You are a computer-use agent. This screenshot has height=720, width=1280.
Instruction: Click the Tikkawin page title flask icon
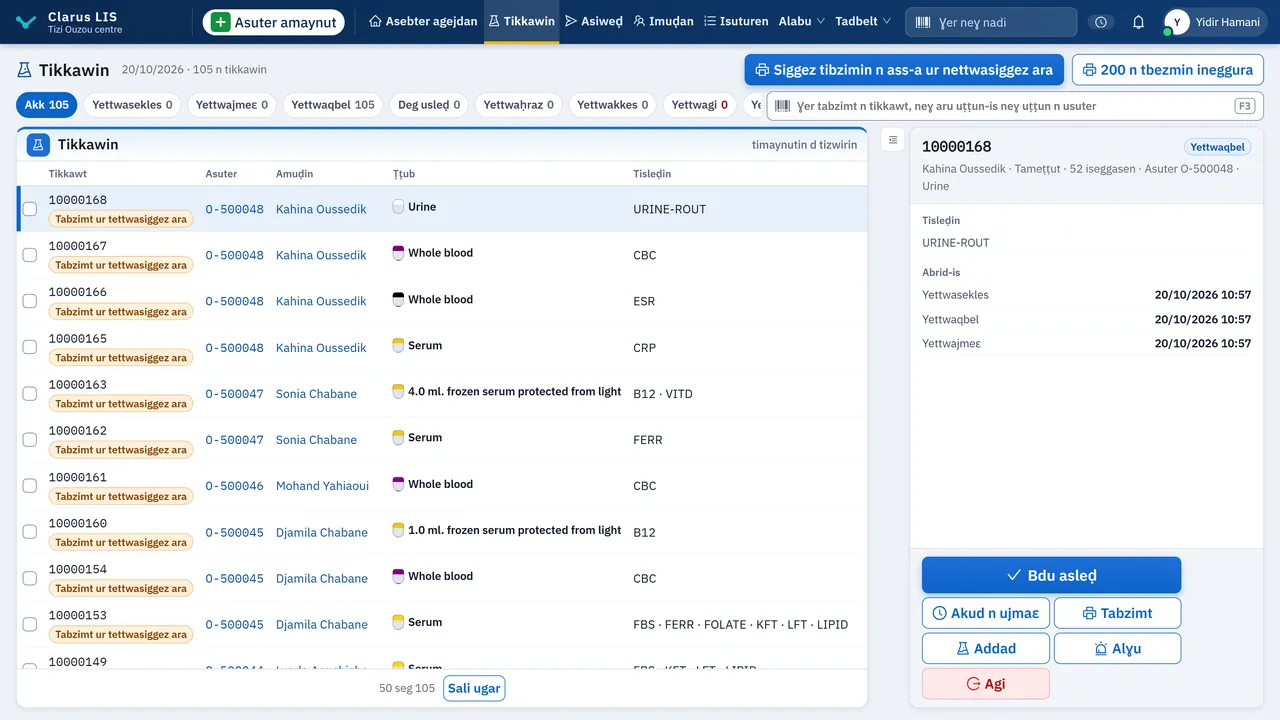tap(24, 70)
